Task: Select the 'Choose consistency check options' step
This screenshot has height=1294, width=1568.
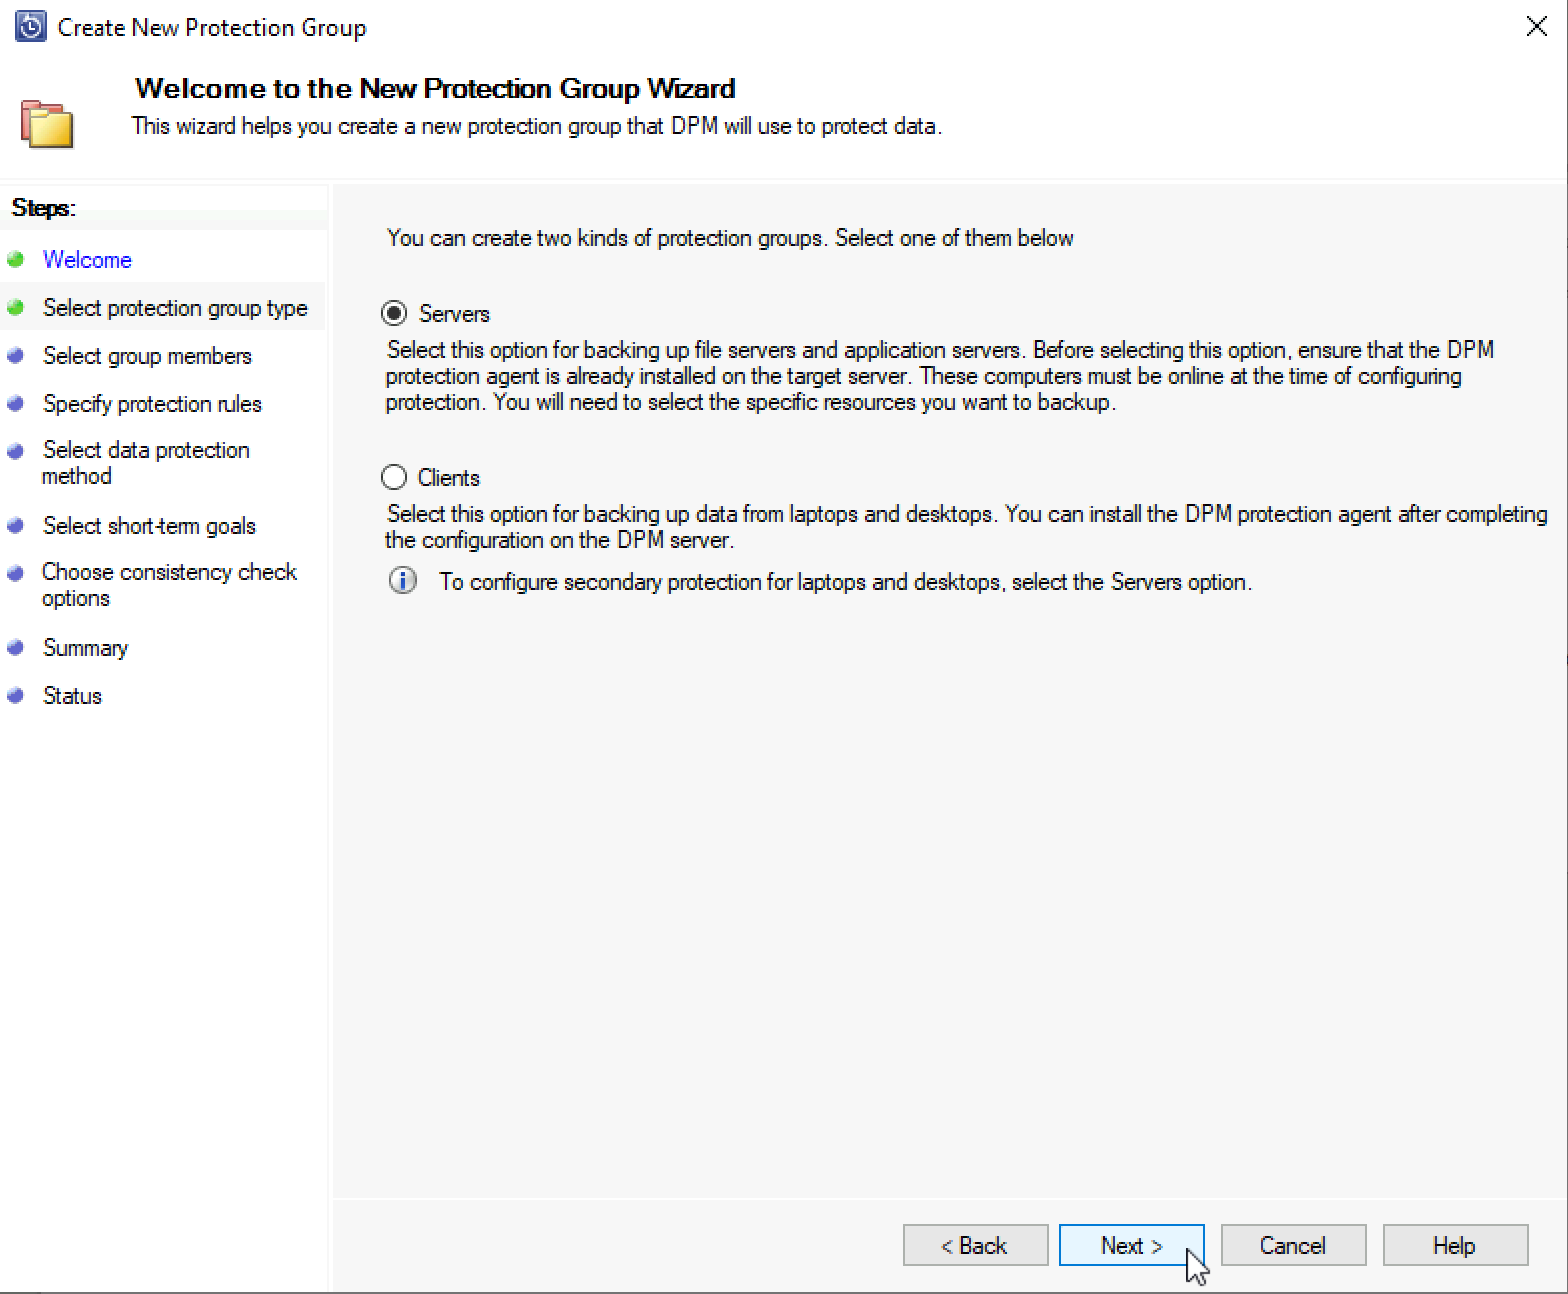Action: coord(169,585)
